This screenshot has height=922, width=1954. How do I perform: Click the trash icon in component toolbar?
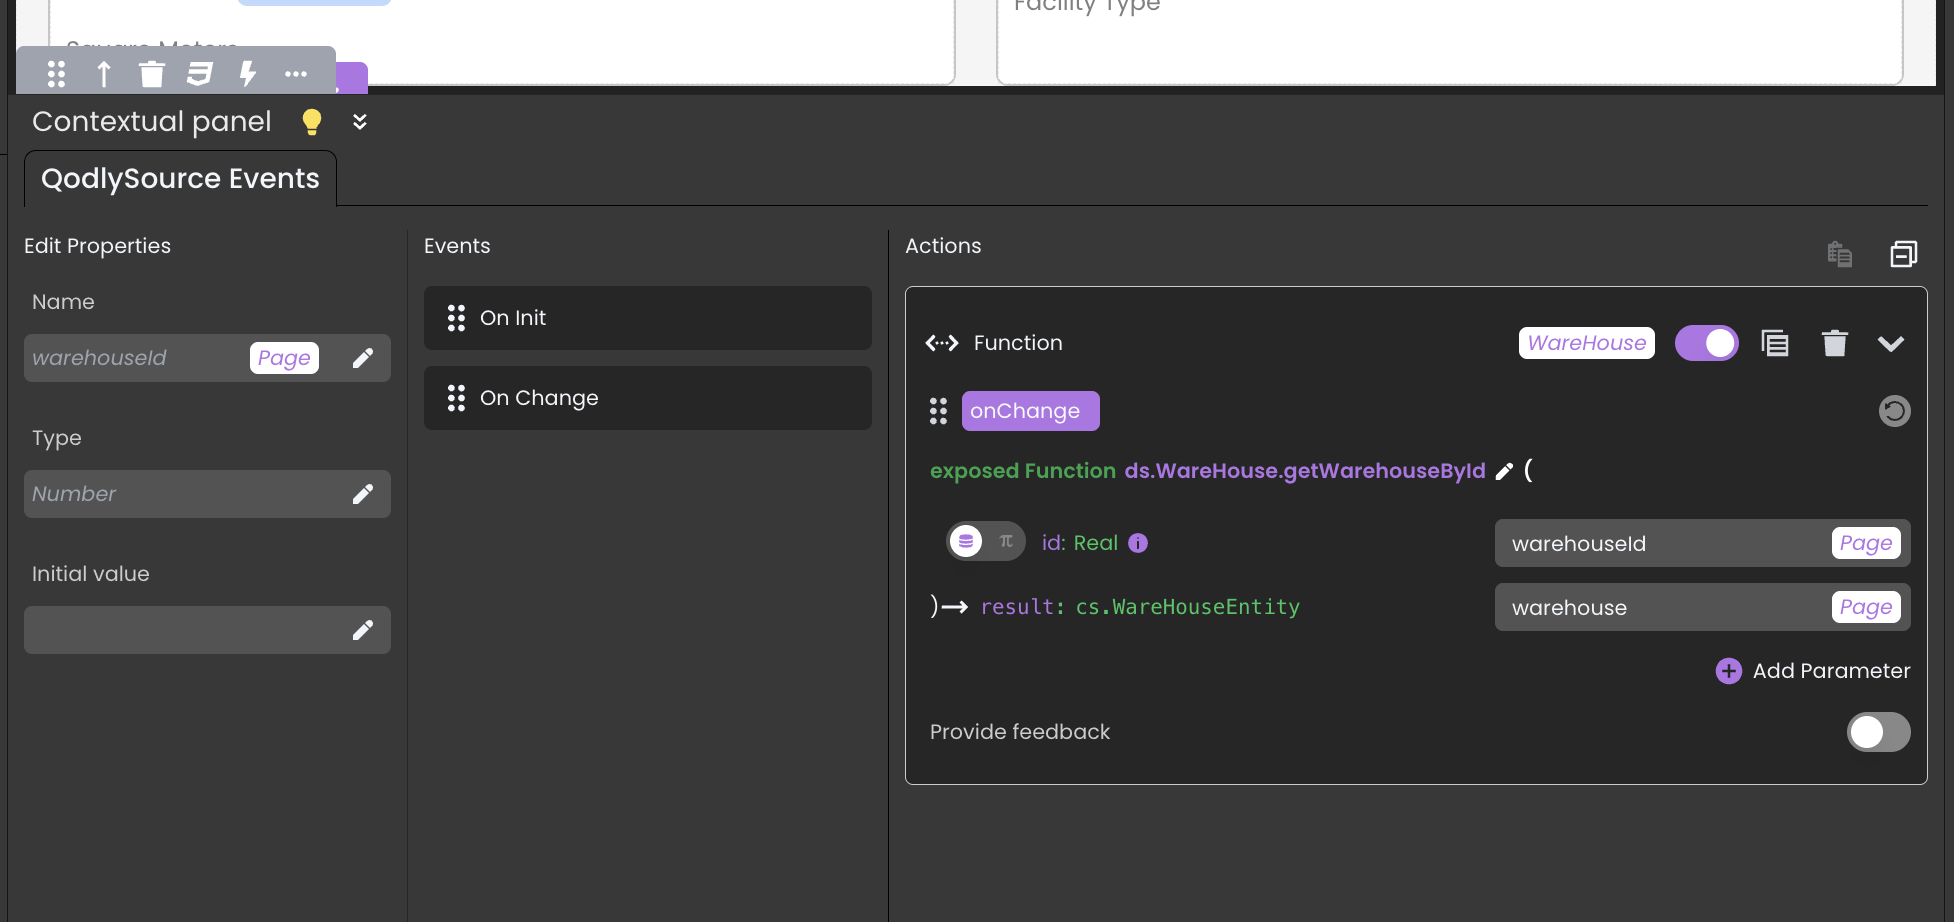click(151, 74)
